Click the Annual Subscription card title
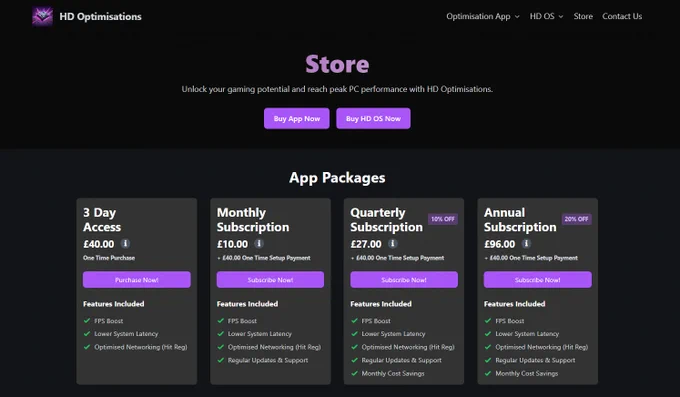680x397 pixels. coord(520,220)
